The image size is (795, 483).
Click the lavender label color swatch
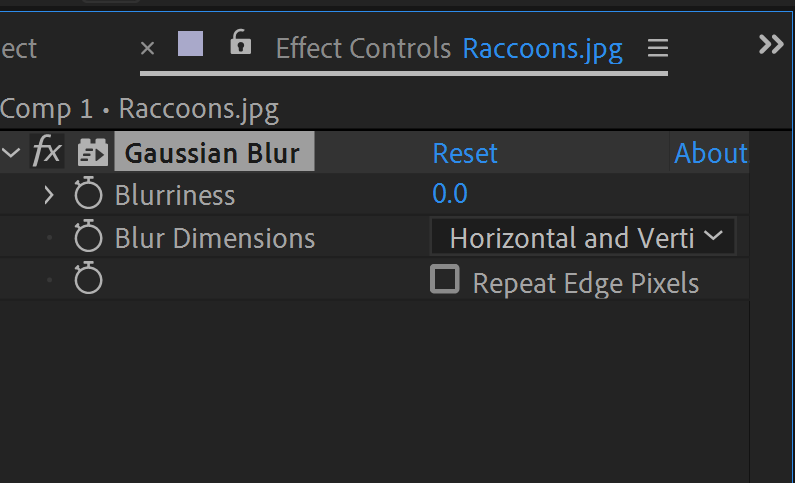coord(191,44)
